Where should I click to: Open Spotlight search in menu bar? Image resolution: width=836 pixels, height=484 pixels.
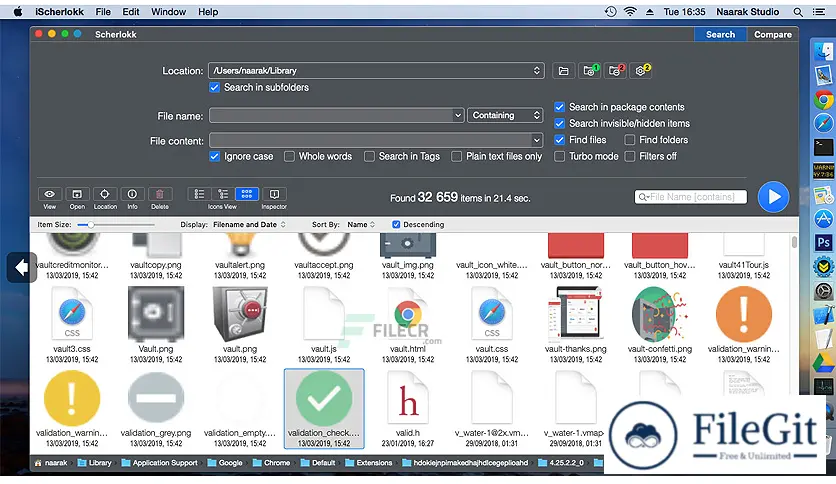tap(798, 12)
